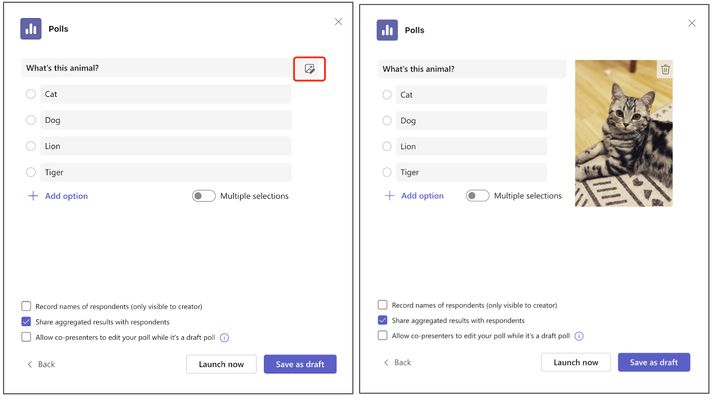Close the right Polls dialog
Image resolution: width=717 pixels, height=400 pixels.
point(692,23)
